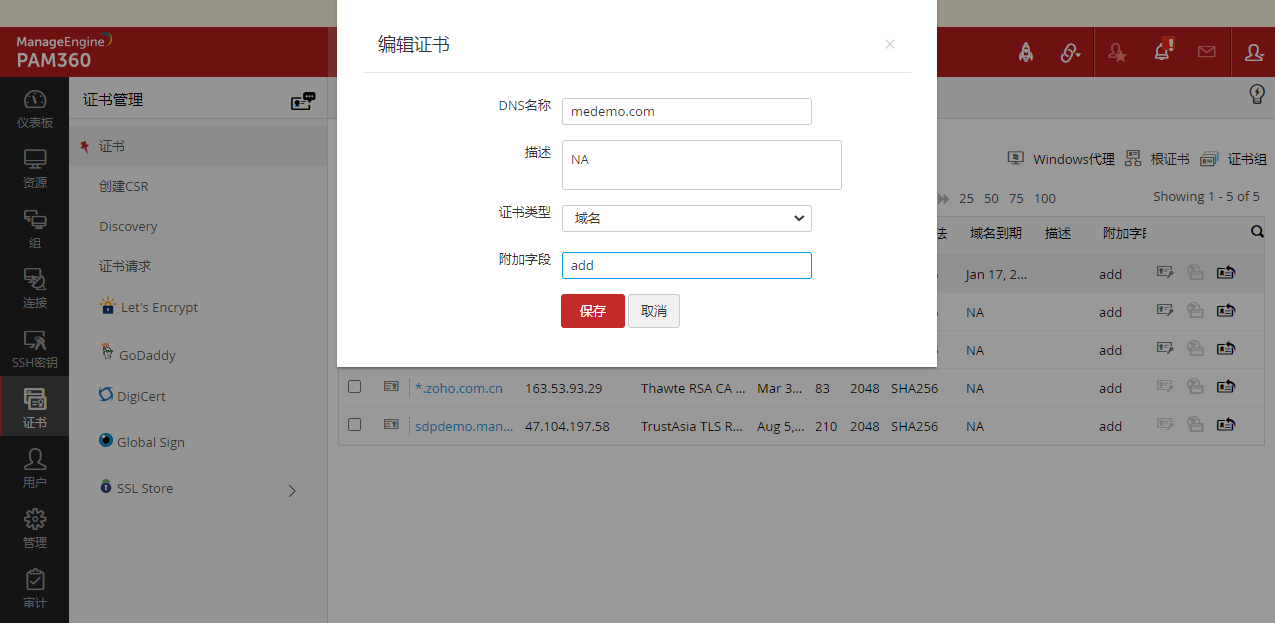Click the Windows代理 link
Screen dimensions: 1275x623
(x=1073, y=159)
